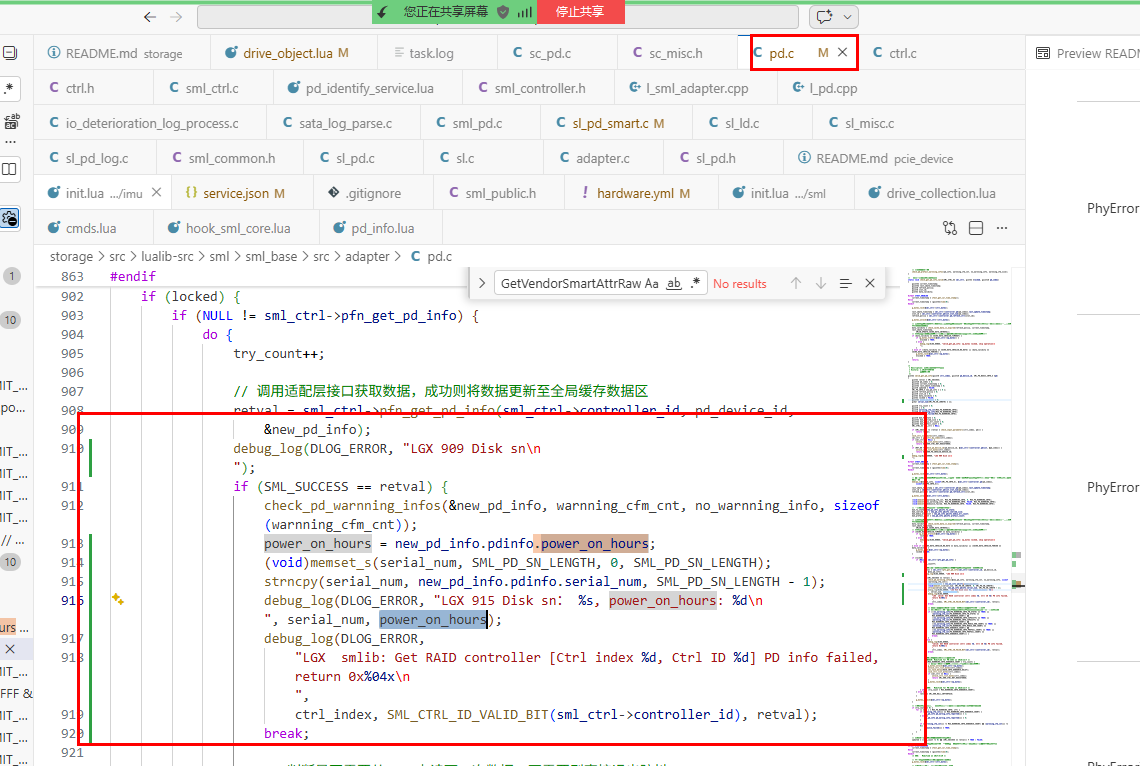Expand the replace field in find widget
Viewport: 1140px width, 766px height.
click(x=481, y=283)
